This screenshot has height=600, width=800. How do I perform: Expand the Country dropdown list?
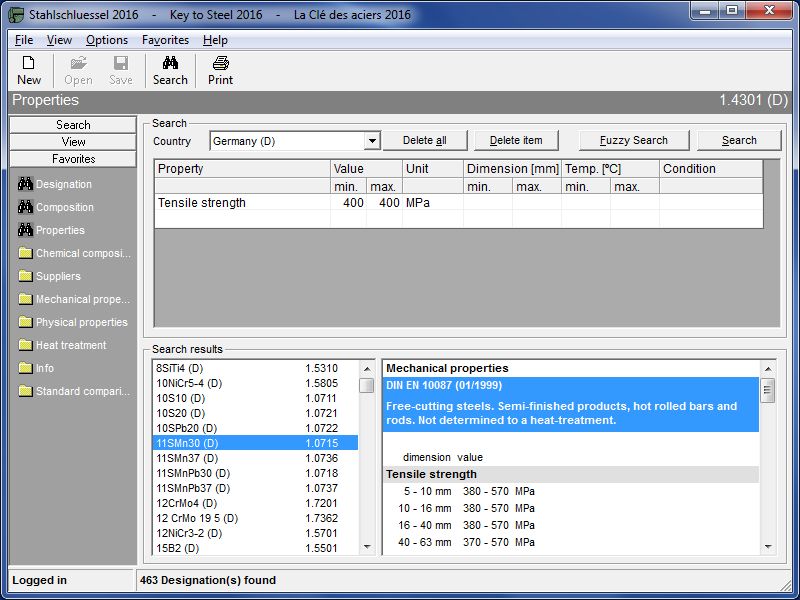[372, 141]
